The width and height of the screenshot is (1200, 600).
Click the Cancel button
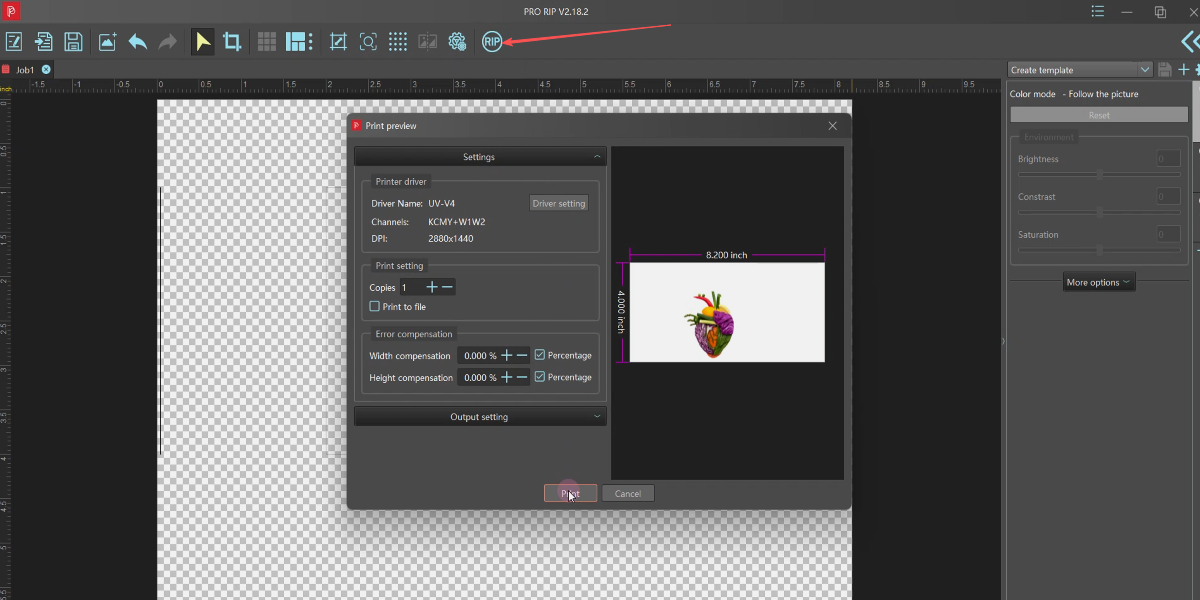[x=628, y=493]
